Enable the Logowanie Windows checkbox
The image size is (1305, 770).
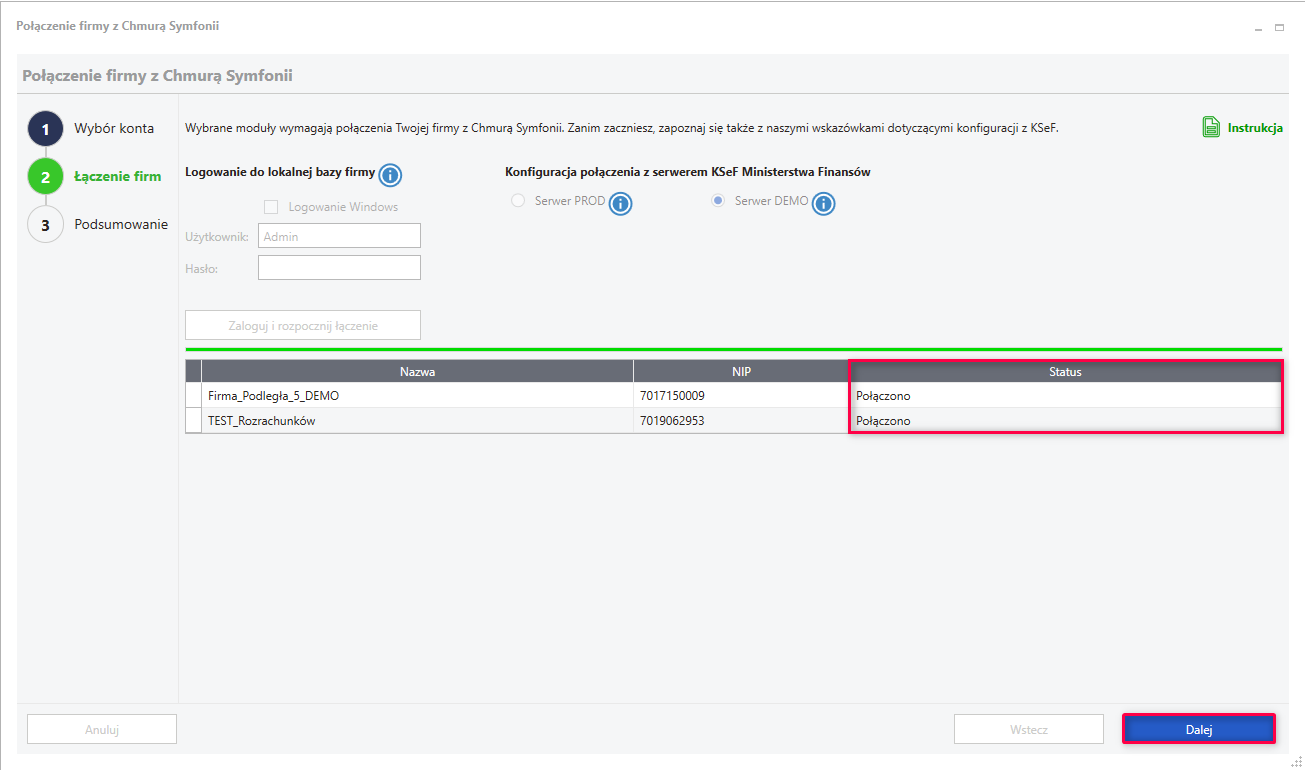pyautogui.click(x=271, y=207)
